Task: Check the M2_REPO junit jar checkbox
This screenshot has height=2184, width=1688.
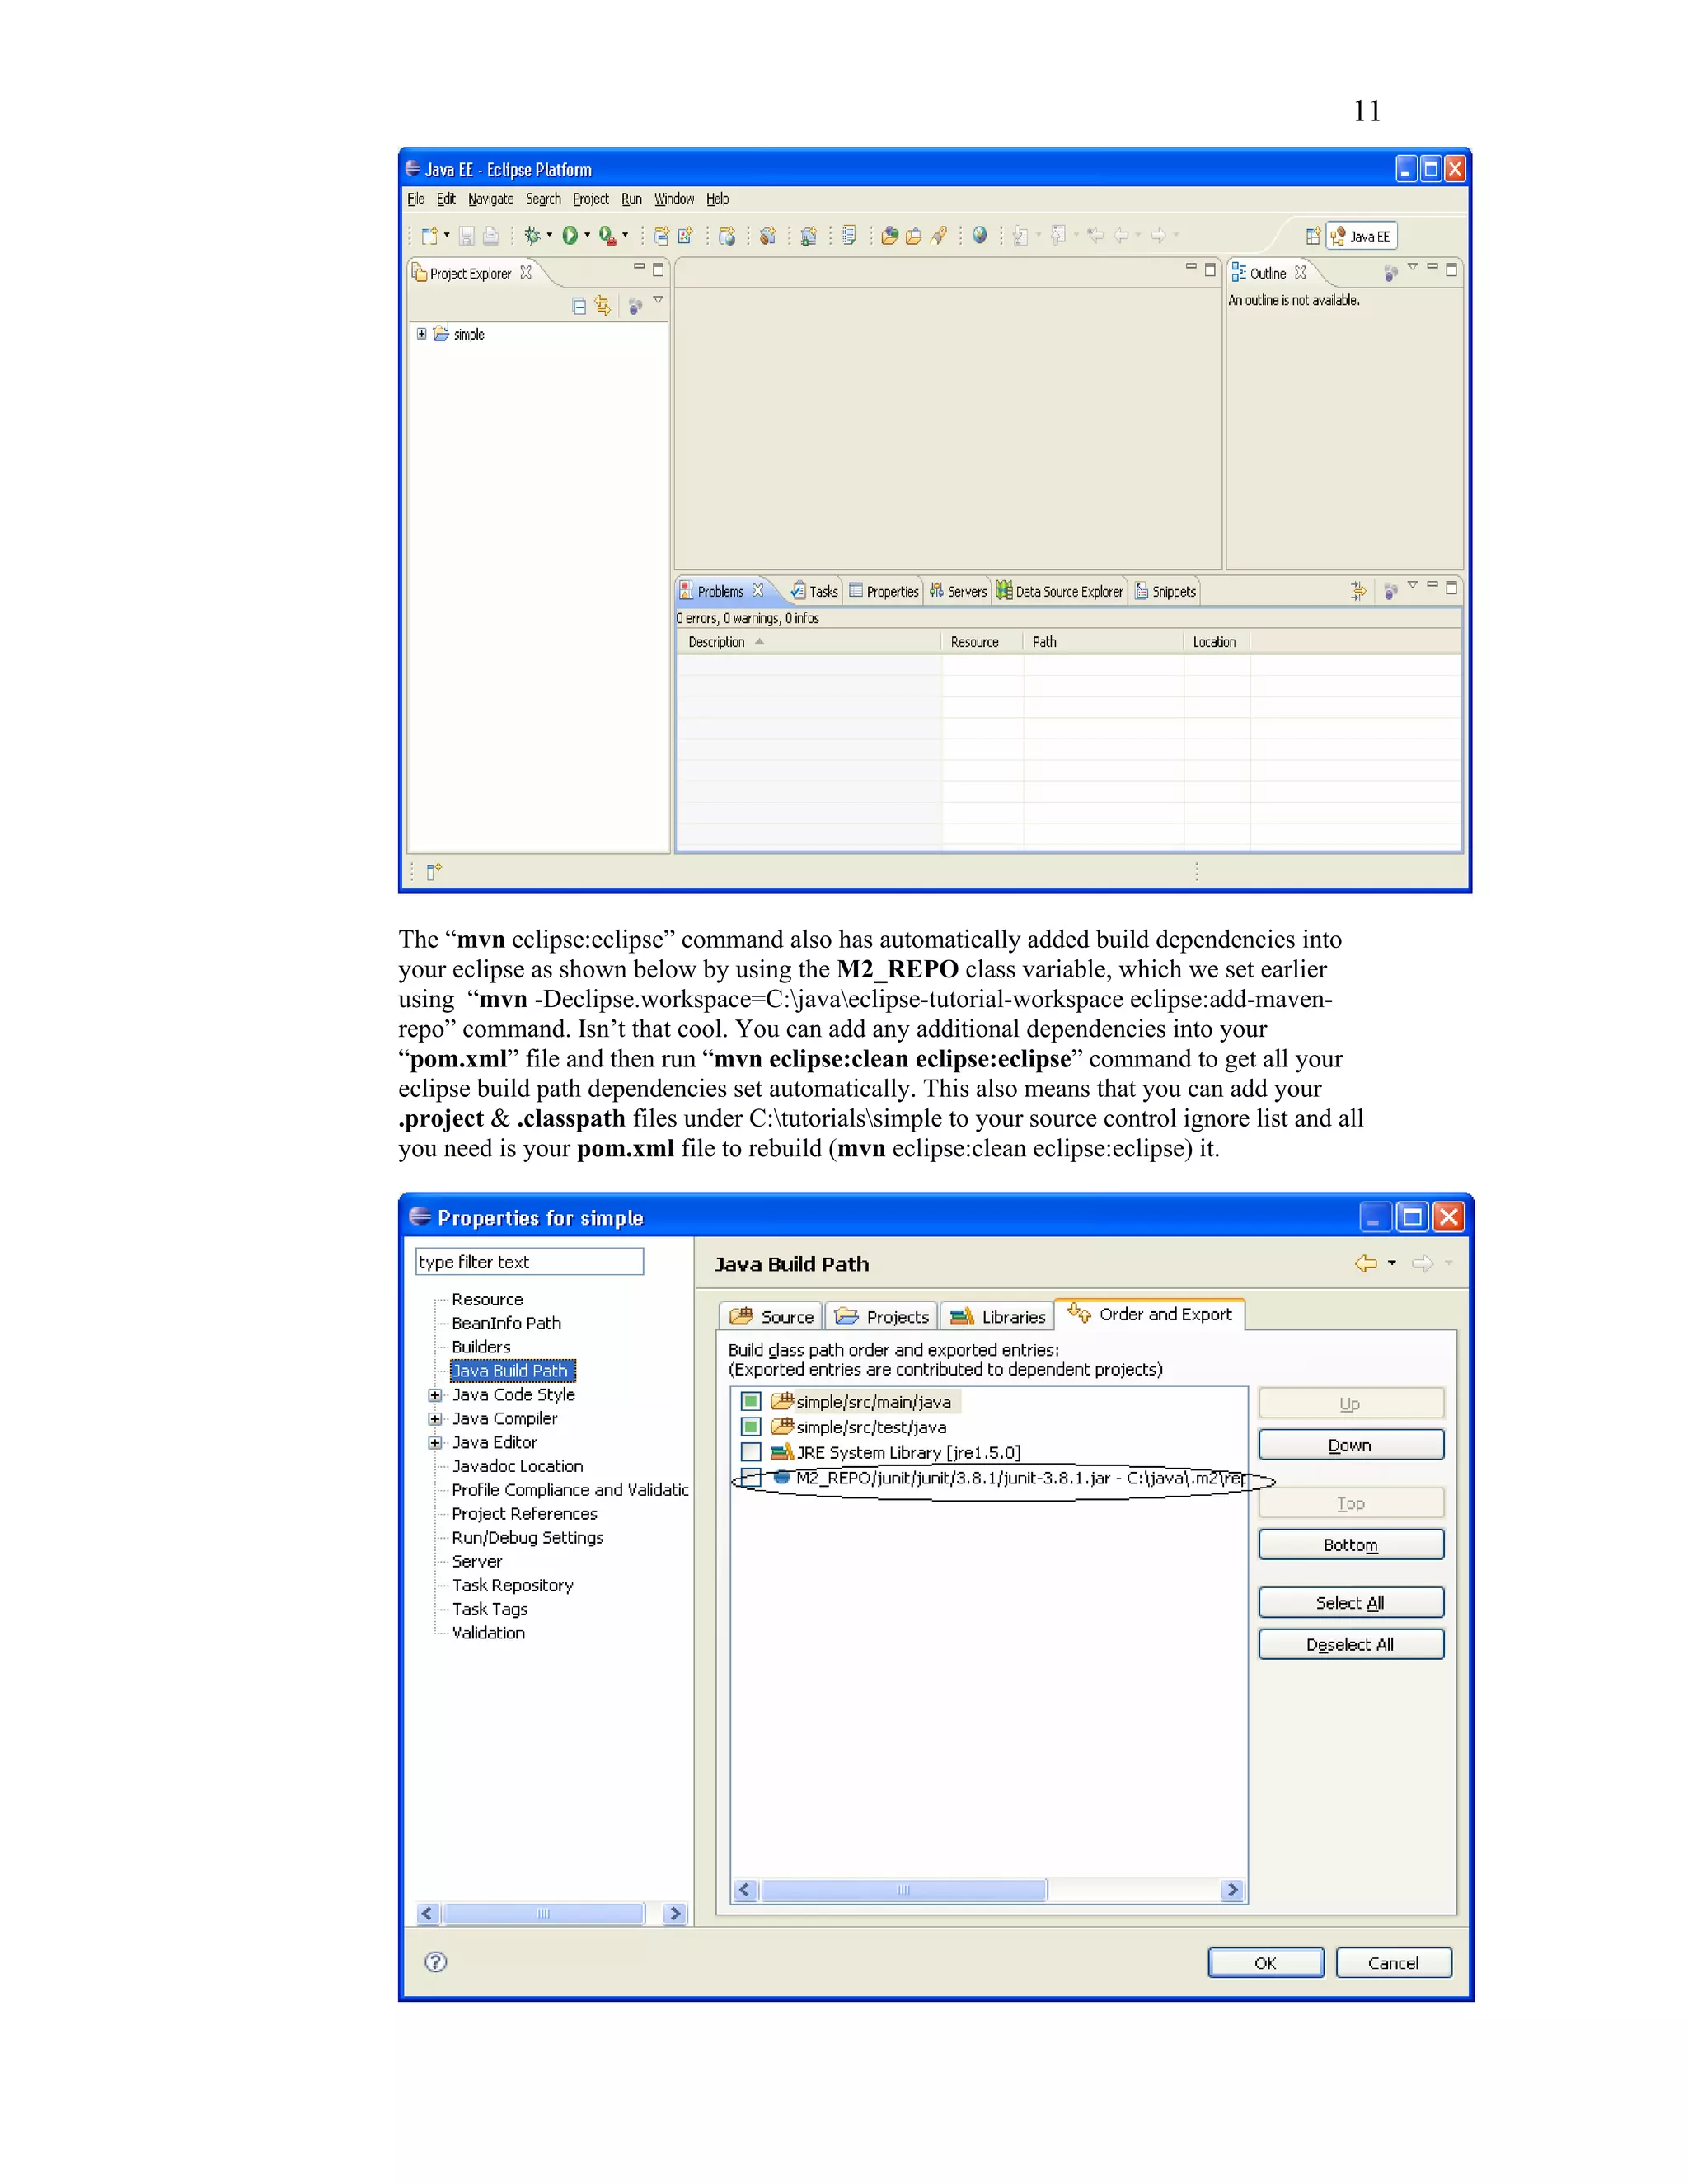Action: pyautogui.click(x=752, y=1478)
